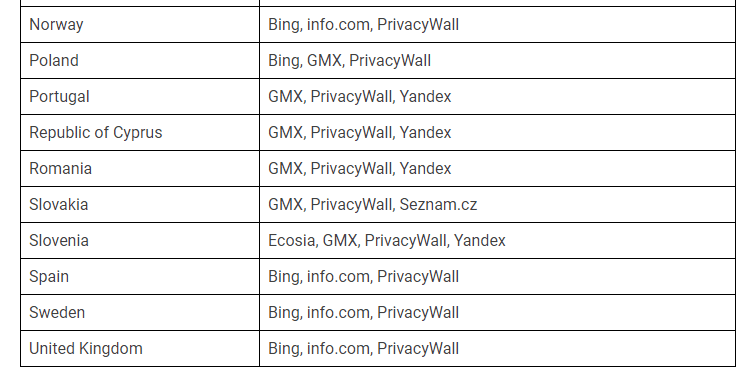This screenshot has width=745, height=373.
Task: Click Portugal's 'GMX, PrivacyWall, Yandex' text
Action: (360, 96)
